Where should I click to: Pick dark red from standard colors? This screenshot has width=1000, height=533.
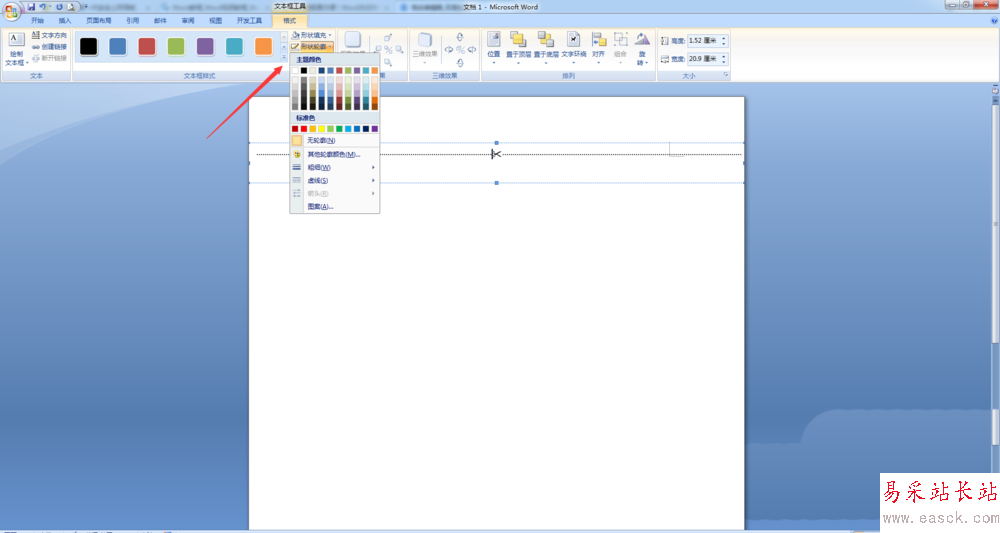pos(295,129)
